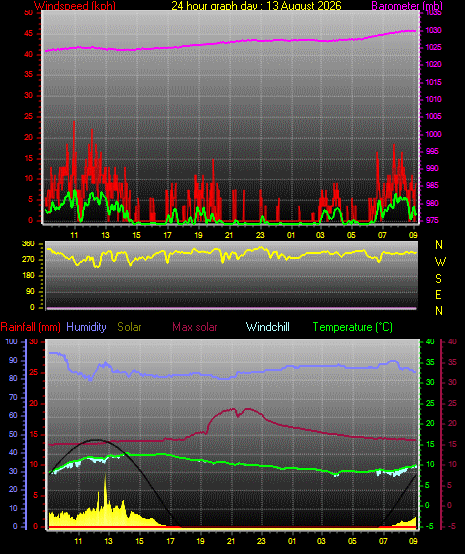This screenshot has width=465, height=554.
Task: Click hour 23 under the windspeed graph
Action: pyautogui.click(x=260, y=235)
